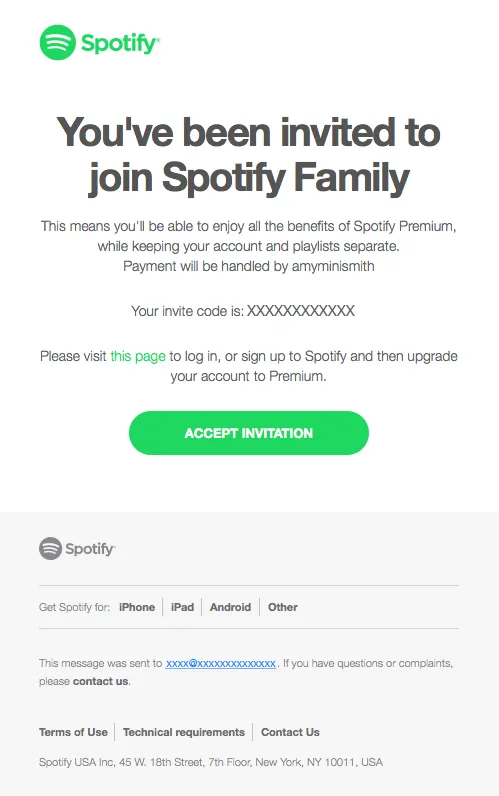Click the 'You've been invited' headline
The height and width of the screenshot is (796, 499).
[x=249, y=155]
